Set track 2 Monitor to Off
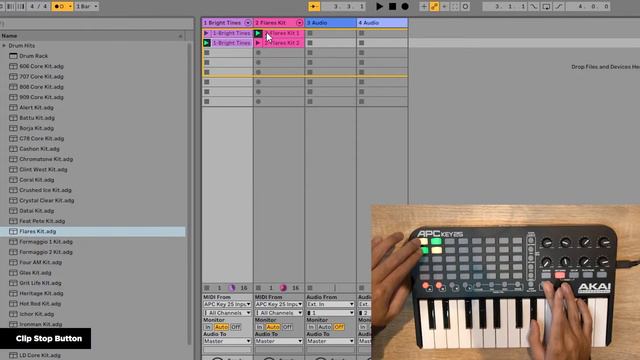This screenshot has width=640, height=360. [x=287, y=327]
